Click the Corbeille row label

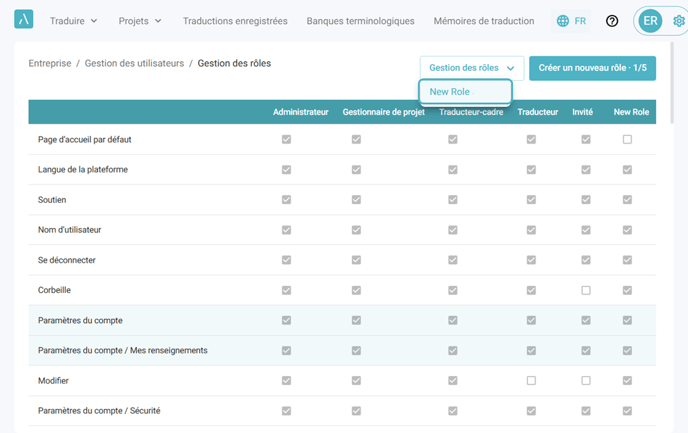pyautogui.click(x=54, y=290)
